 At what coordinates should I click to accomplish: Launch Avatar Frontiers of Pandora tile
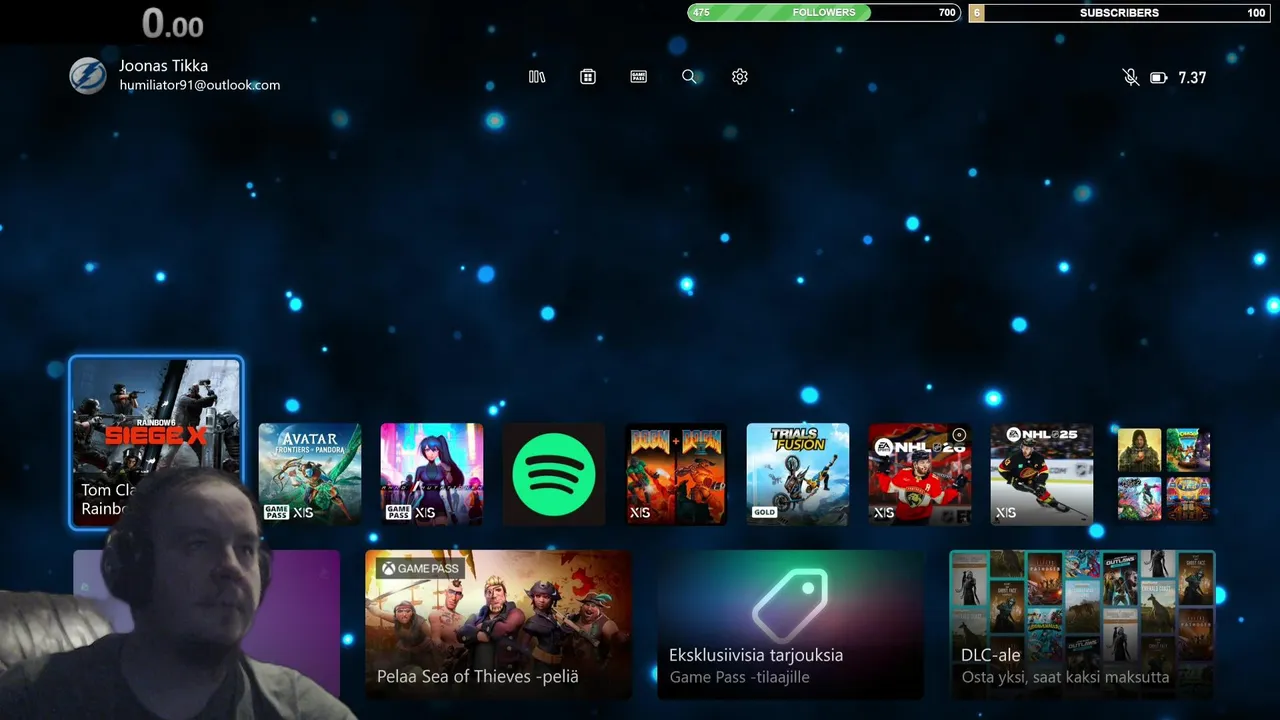tap(310, 474)
